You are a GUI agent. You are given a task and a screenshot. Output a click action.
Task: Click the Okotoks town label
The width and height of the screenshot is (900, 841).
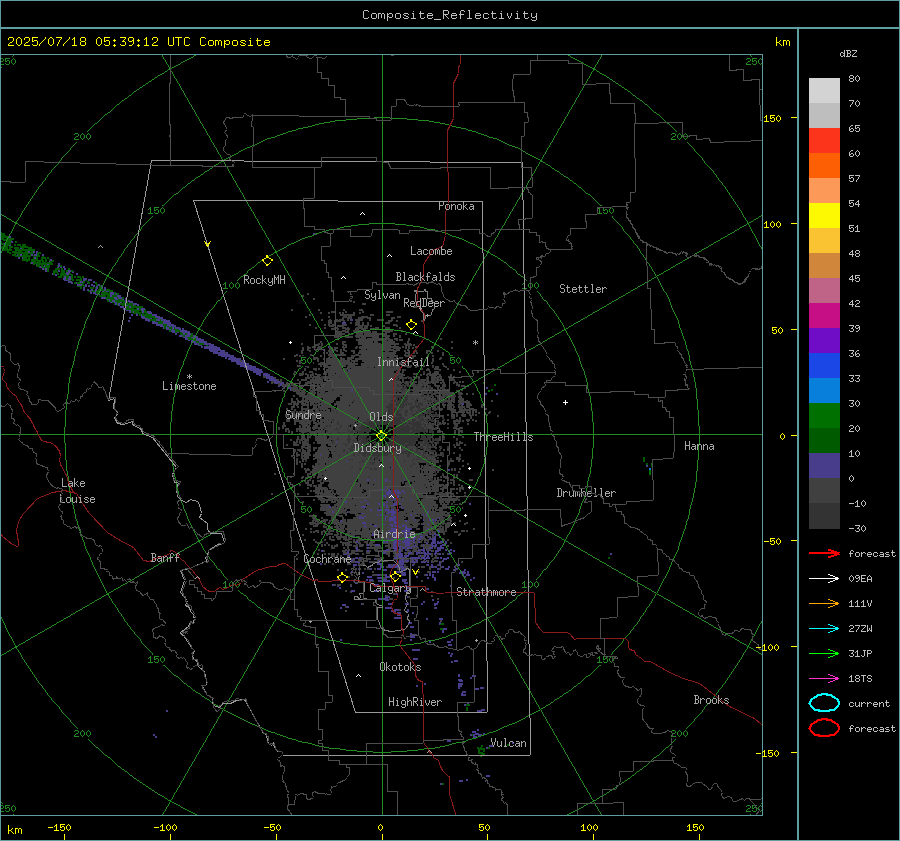pyautogui.click(x=400, y=667)
